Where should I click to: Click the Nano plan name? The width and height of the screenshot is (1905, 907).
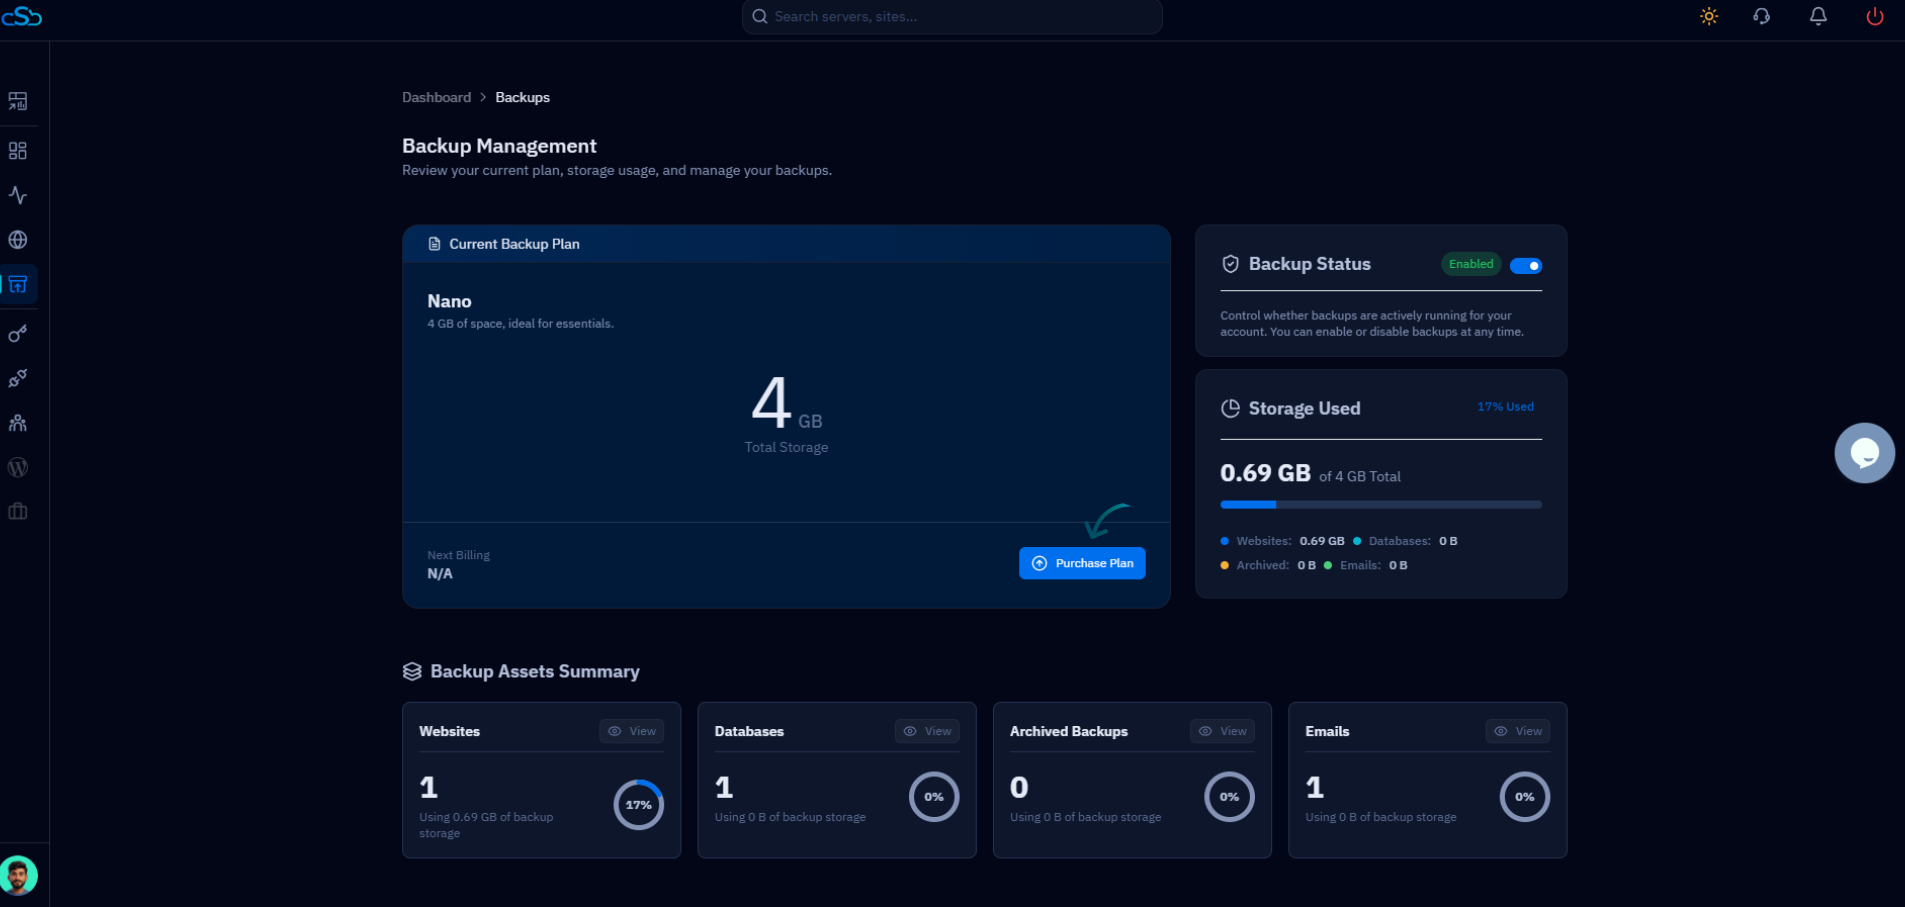pos(449,301)
